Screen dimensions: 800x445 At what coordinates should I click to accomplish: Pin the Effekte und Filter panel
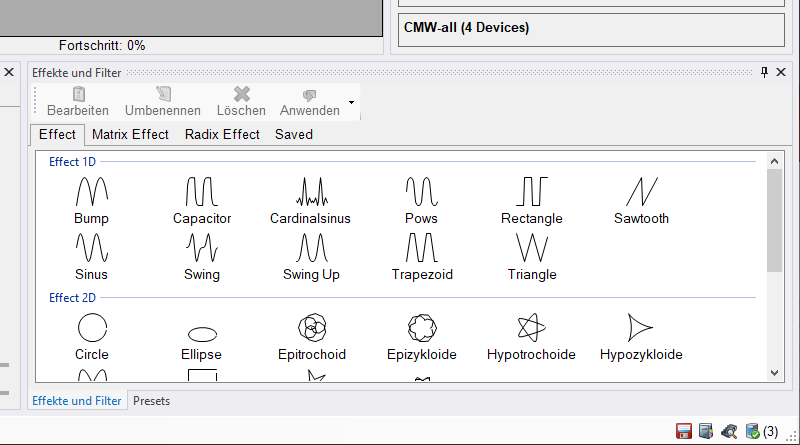pyautogui.click(x=765, y=72)
